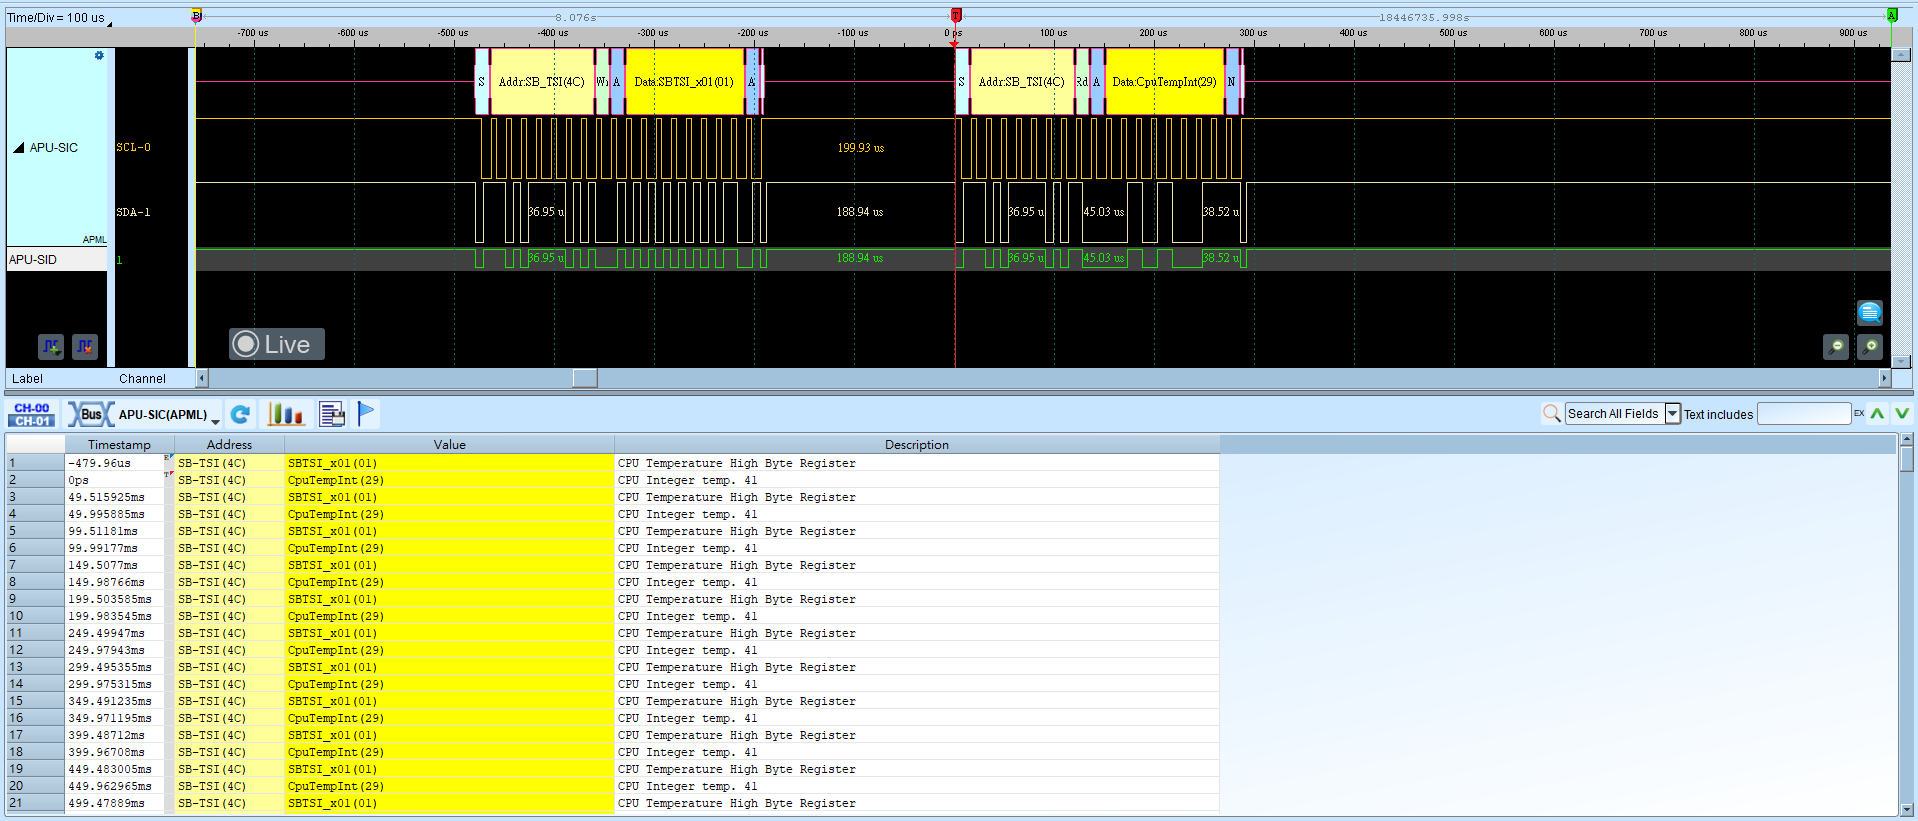1918x821 pixels.
Task: Click the Address column header
Action: click(x=229, y=445)
